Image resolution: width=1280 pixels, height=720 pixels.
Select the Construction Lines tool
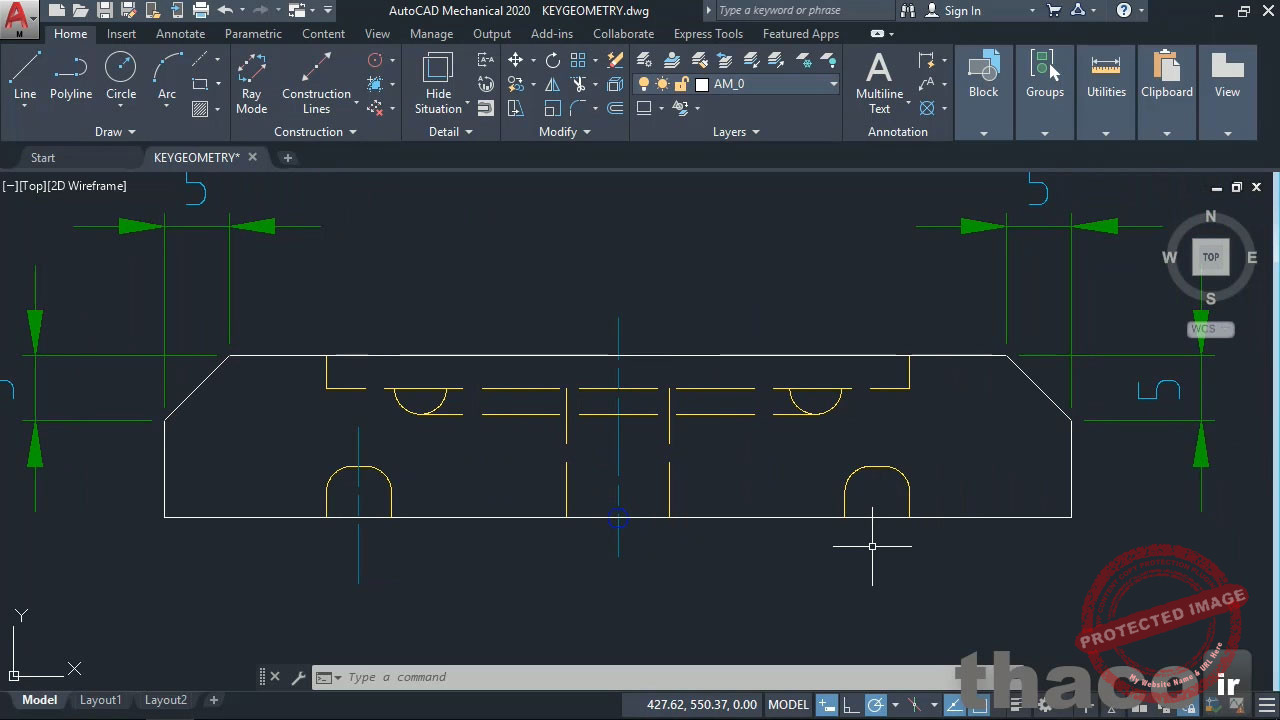pyautogui.click(x=316, y=84)
